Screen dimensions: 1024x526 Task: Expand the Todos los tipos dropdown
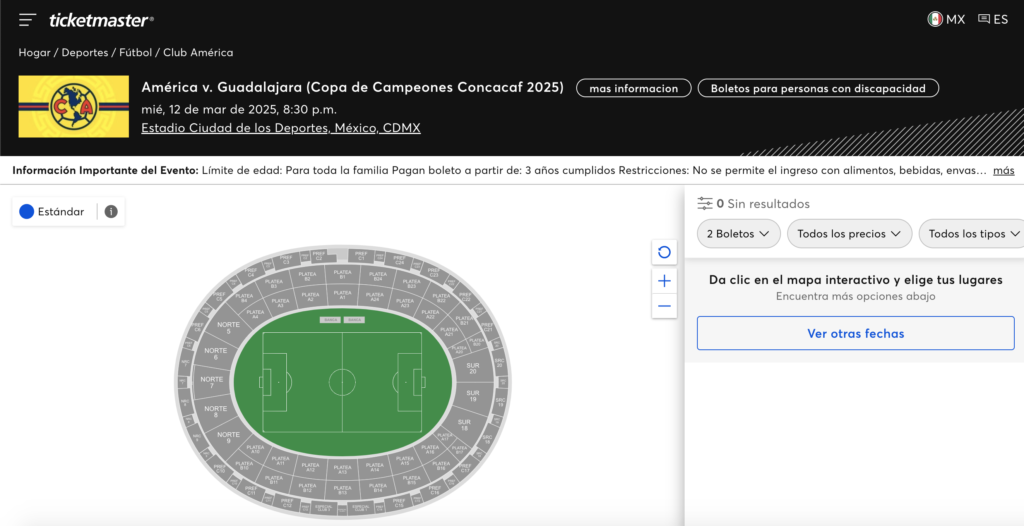tap(972, 233)
